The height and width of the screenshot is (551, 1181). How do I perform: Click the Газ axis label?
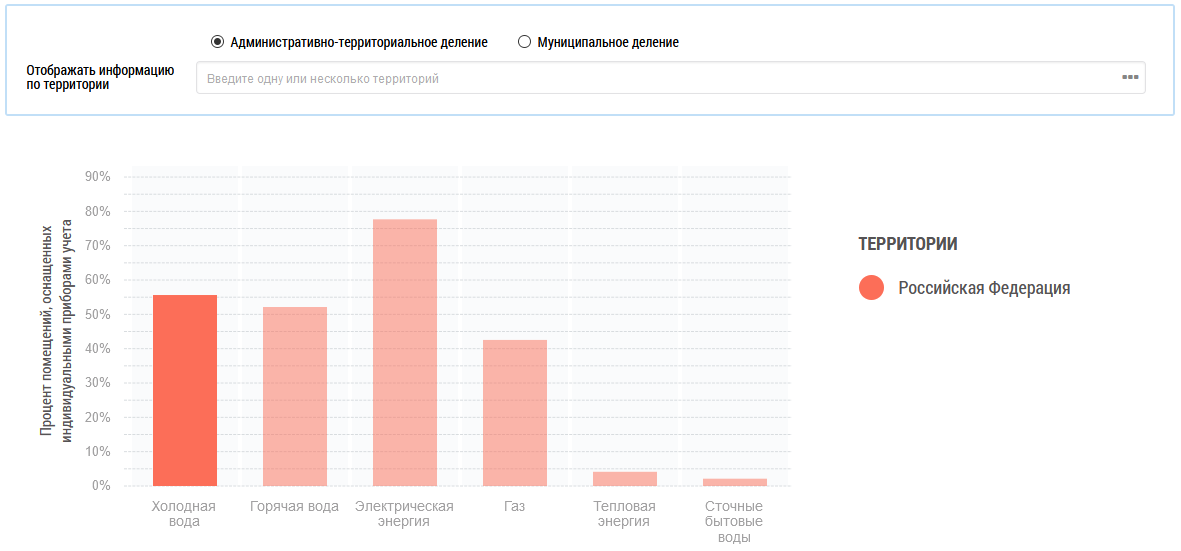pos(515,506)
